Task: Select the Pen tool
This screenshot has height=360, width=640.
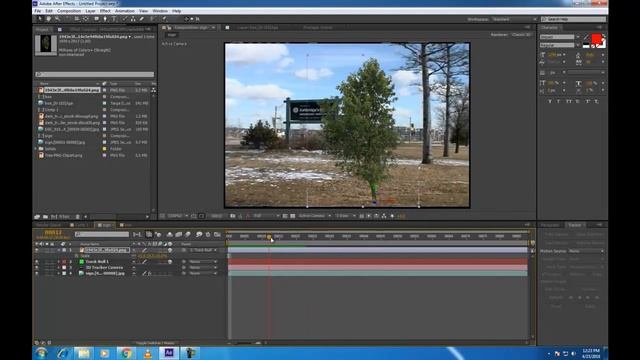Action: (x=105, y=19)
